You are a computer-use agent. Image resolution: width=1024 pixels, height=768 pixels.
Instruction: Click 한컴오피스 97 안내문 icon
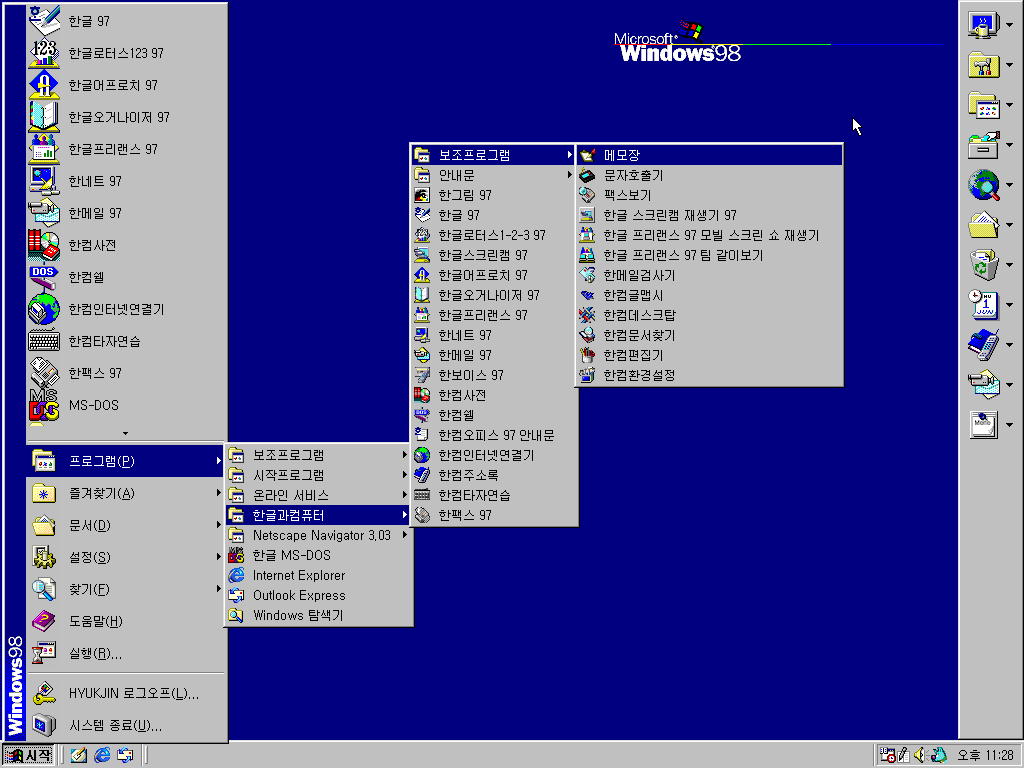[x=422, y=435]
